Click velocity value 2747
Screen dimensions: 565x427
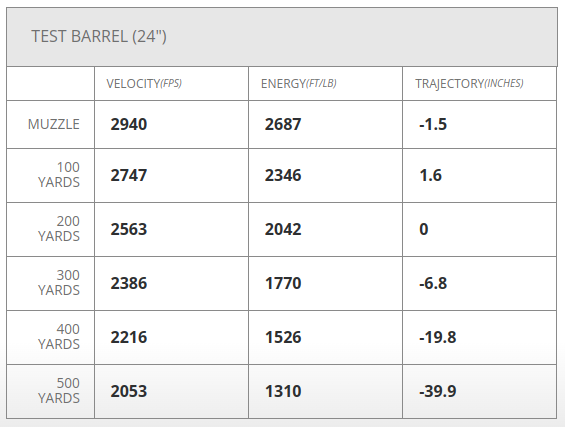tap(129, 175)
